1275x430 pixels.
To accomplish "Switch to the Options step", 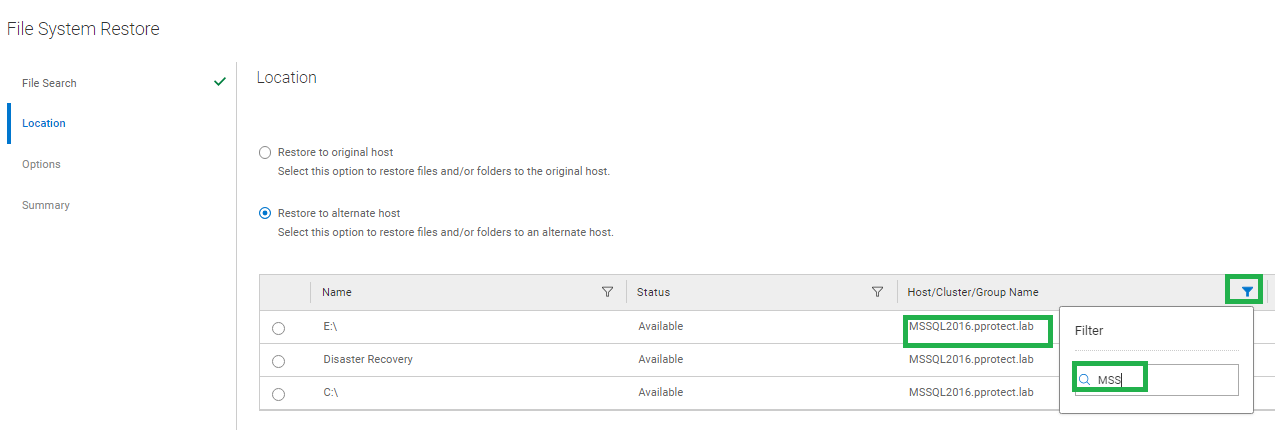I will click(41, 164).
